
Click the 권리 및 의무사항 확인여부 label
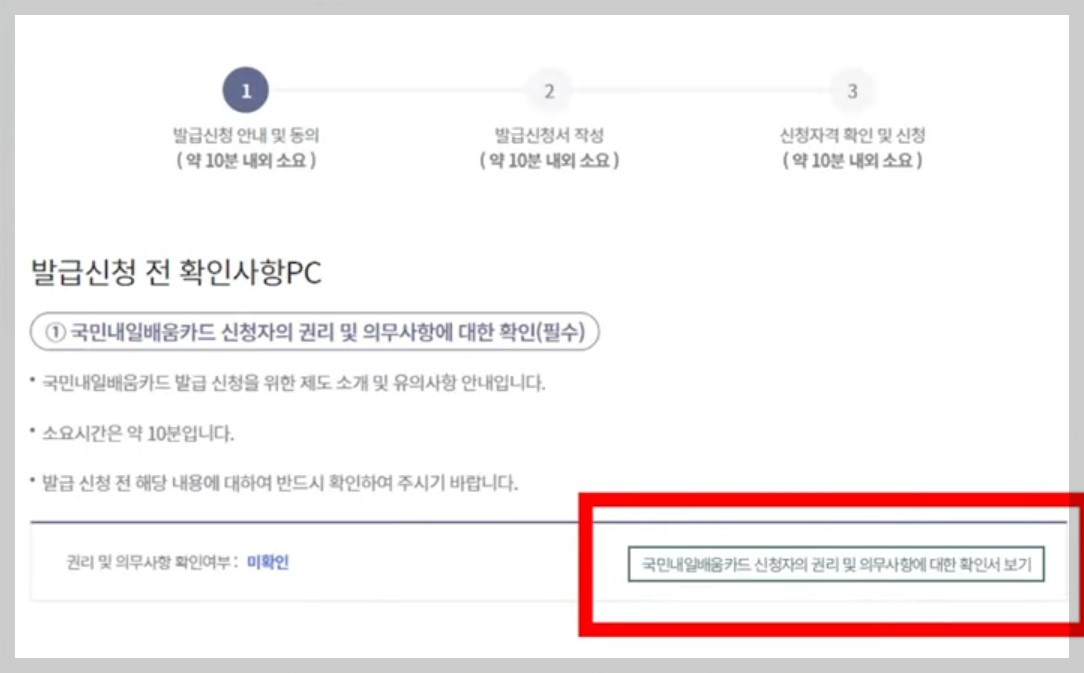pos(152,562)
